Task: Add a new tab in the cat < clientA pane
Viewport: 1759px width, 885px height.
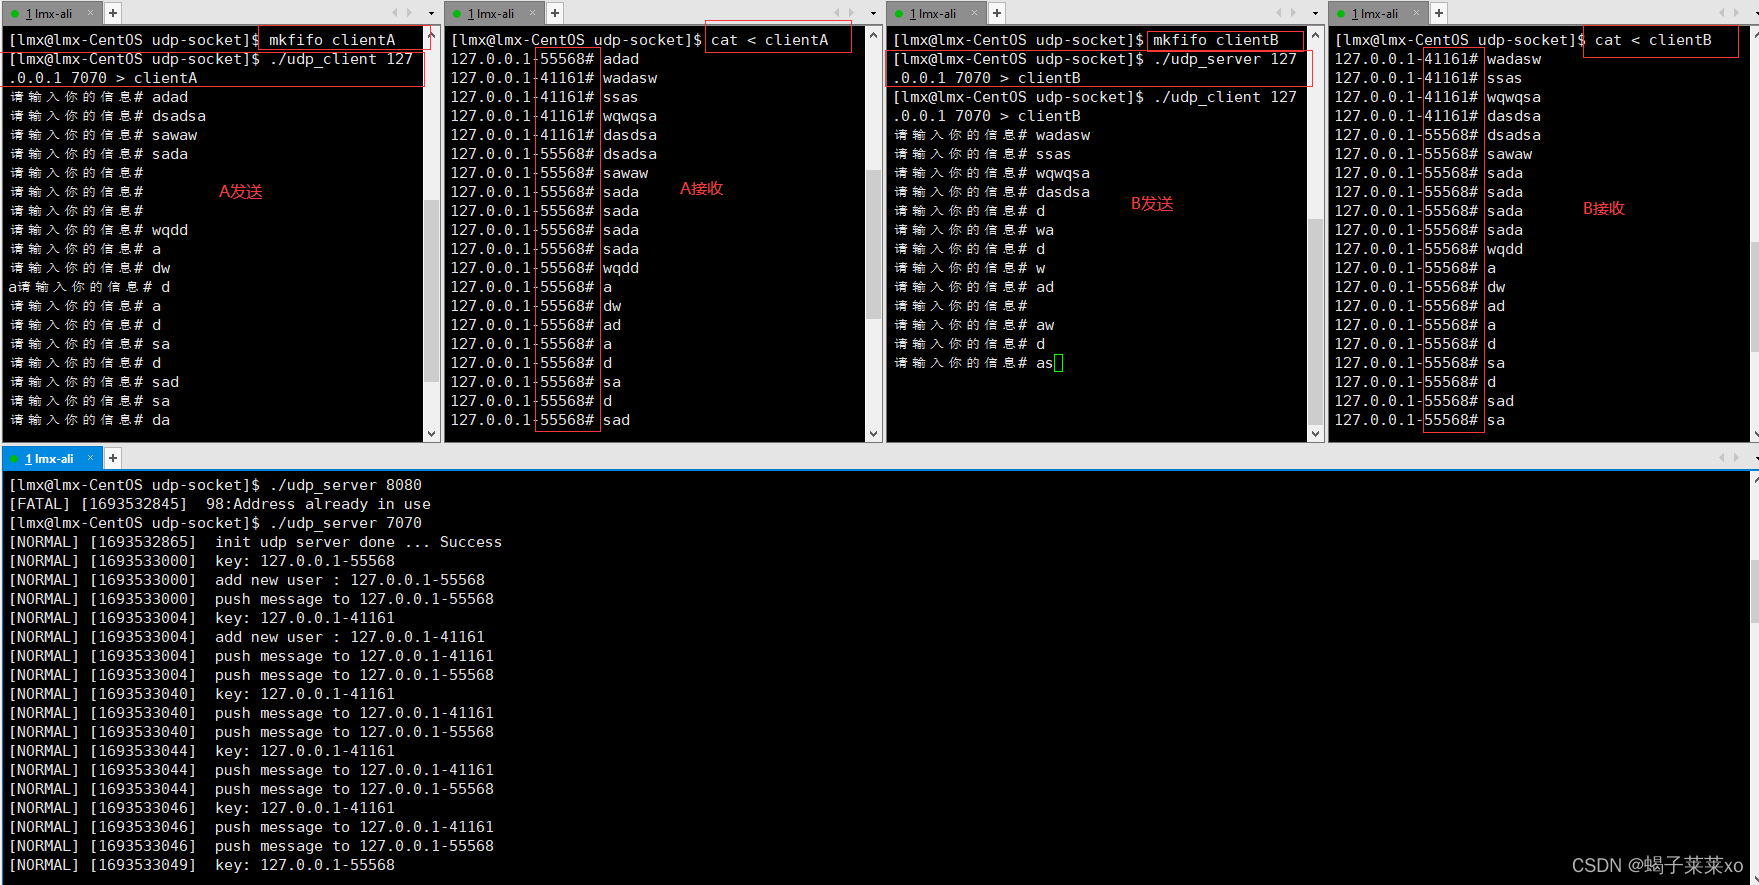Action: click(x=555, y=13)
